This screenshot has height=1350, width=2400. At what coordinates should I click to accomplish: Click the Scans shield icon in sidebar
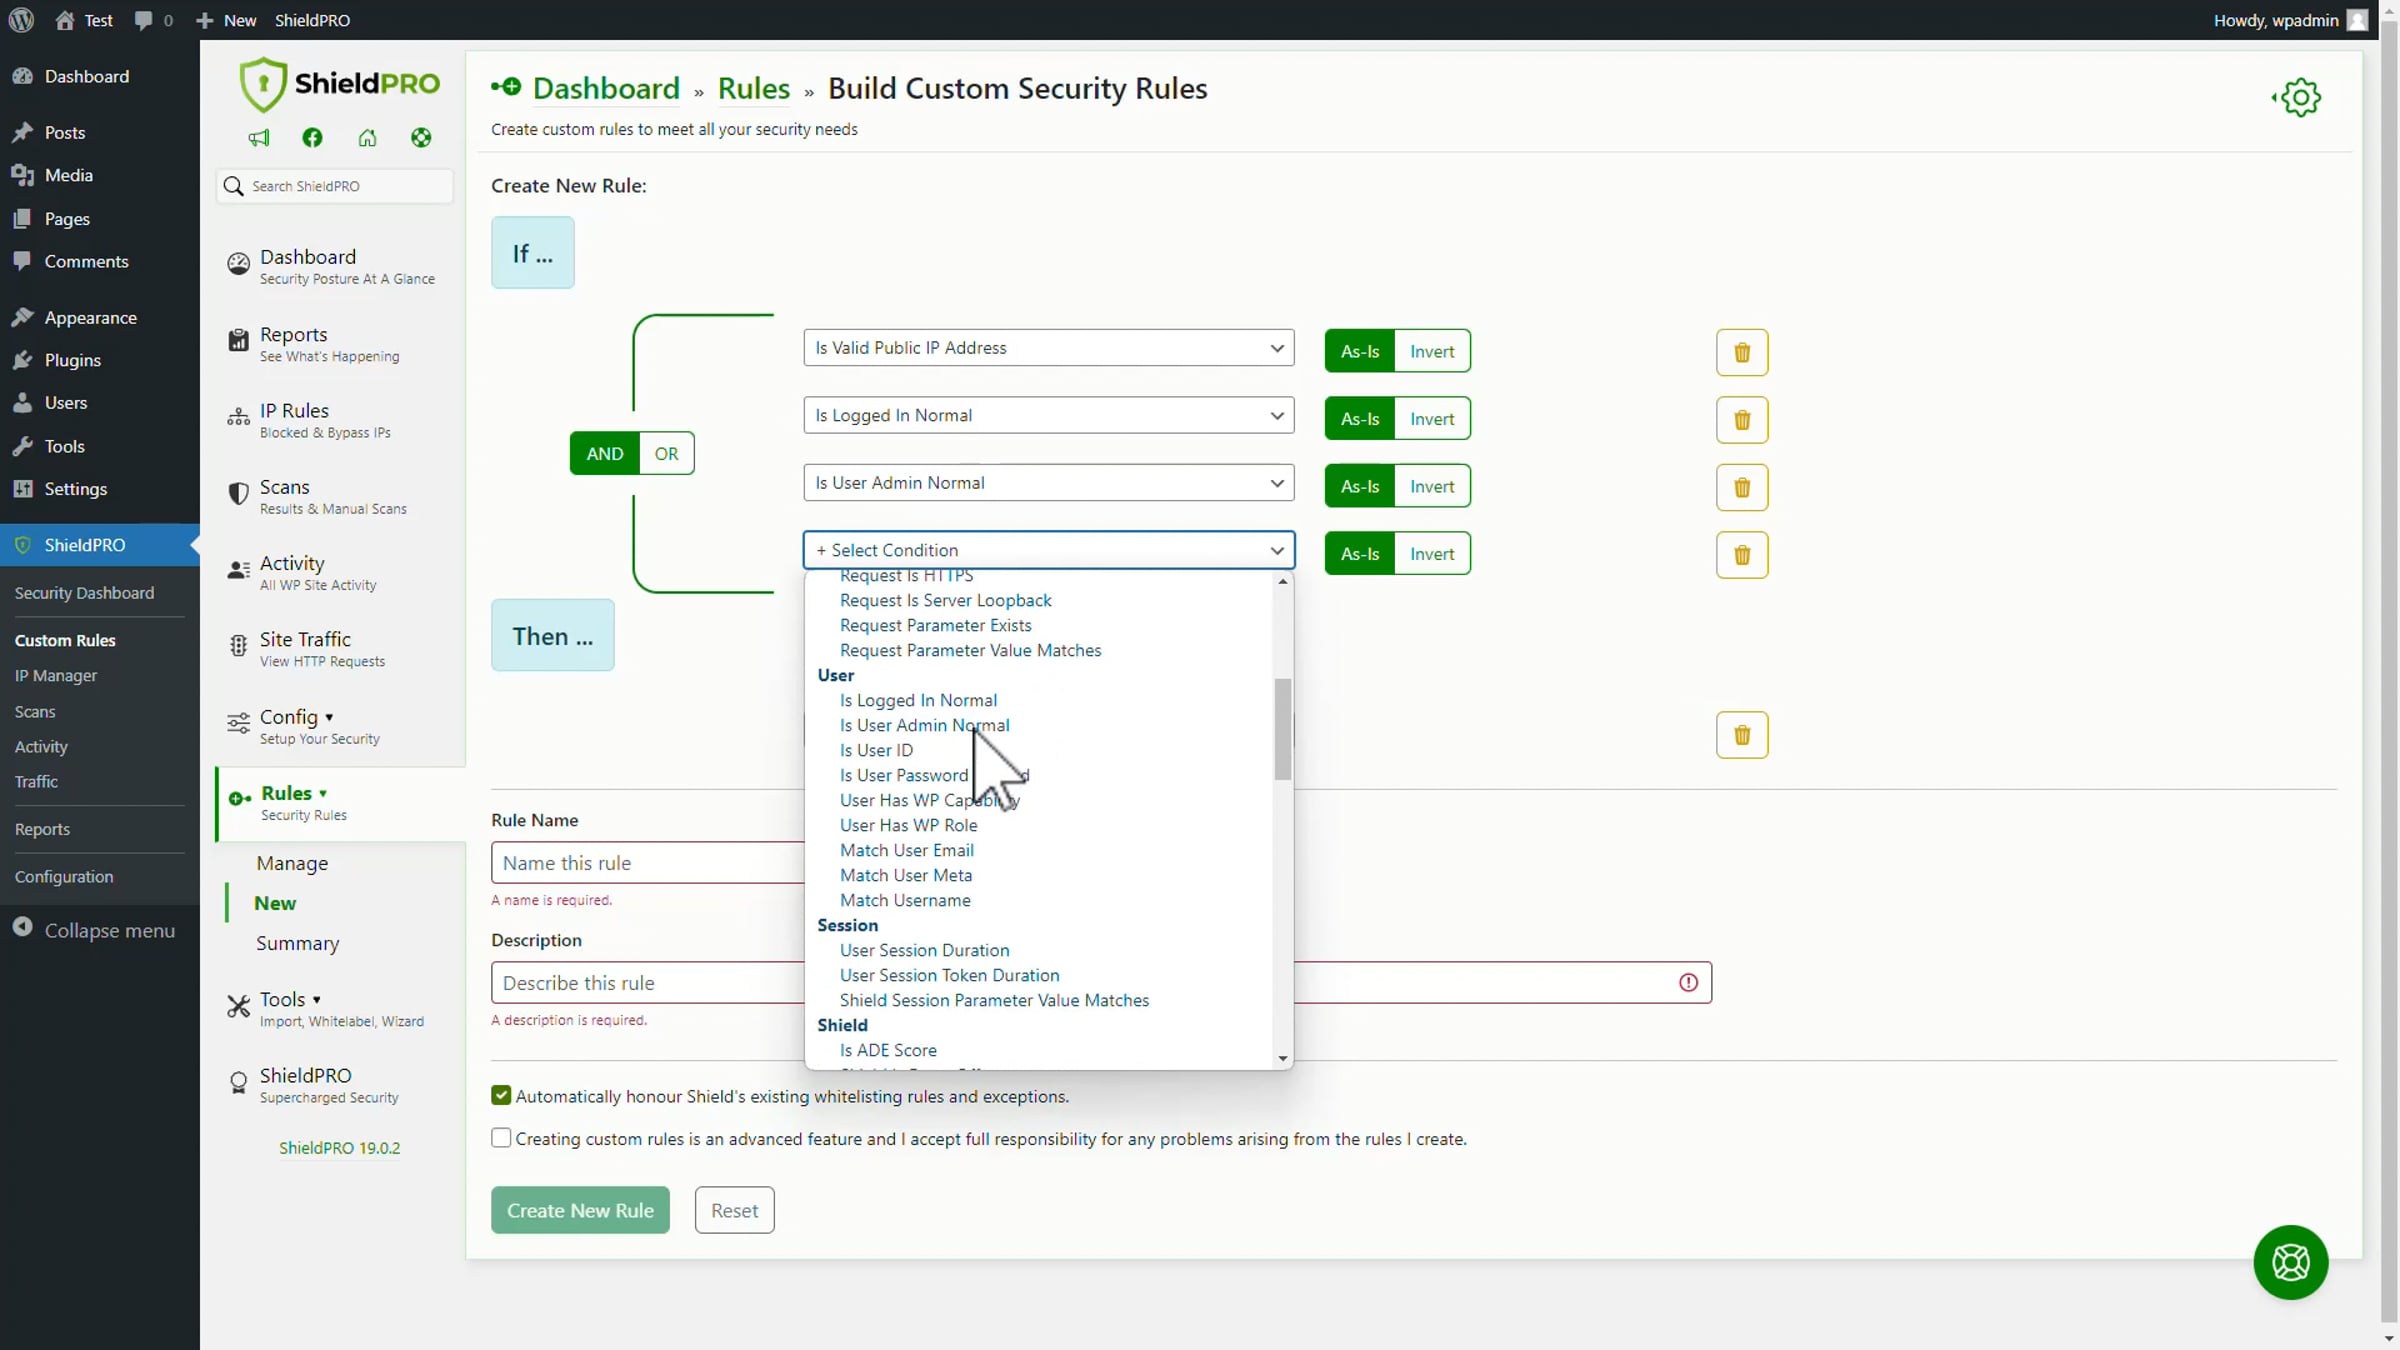pos(238,494)
